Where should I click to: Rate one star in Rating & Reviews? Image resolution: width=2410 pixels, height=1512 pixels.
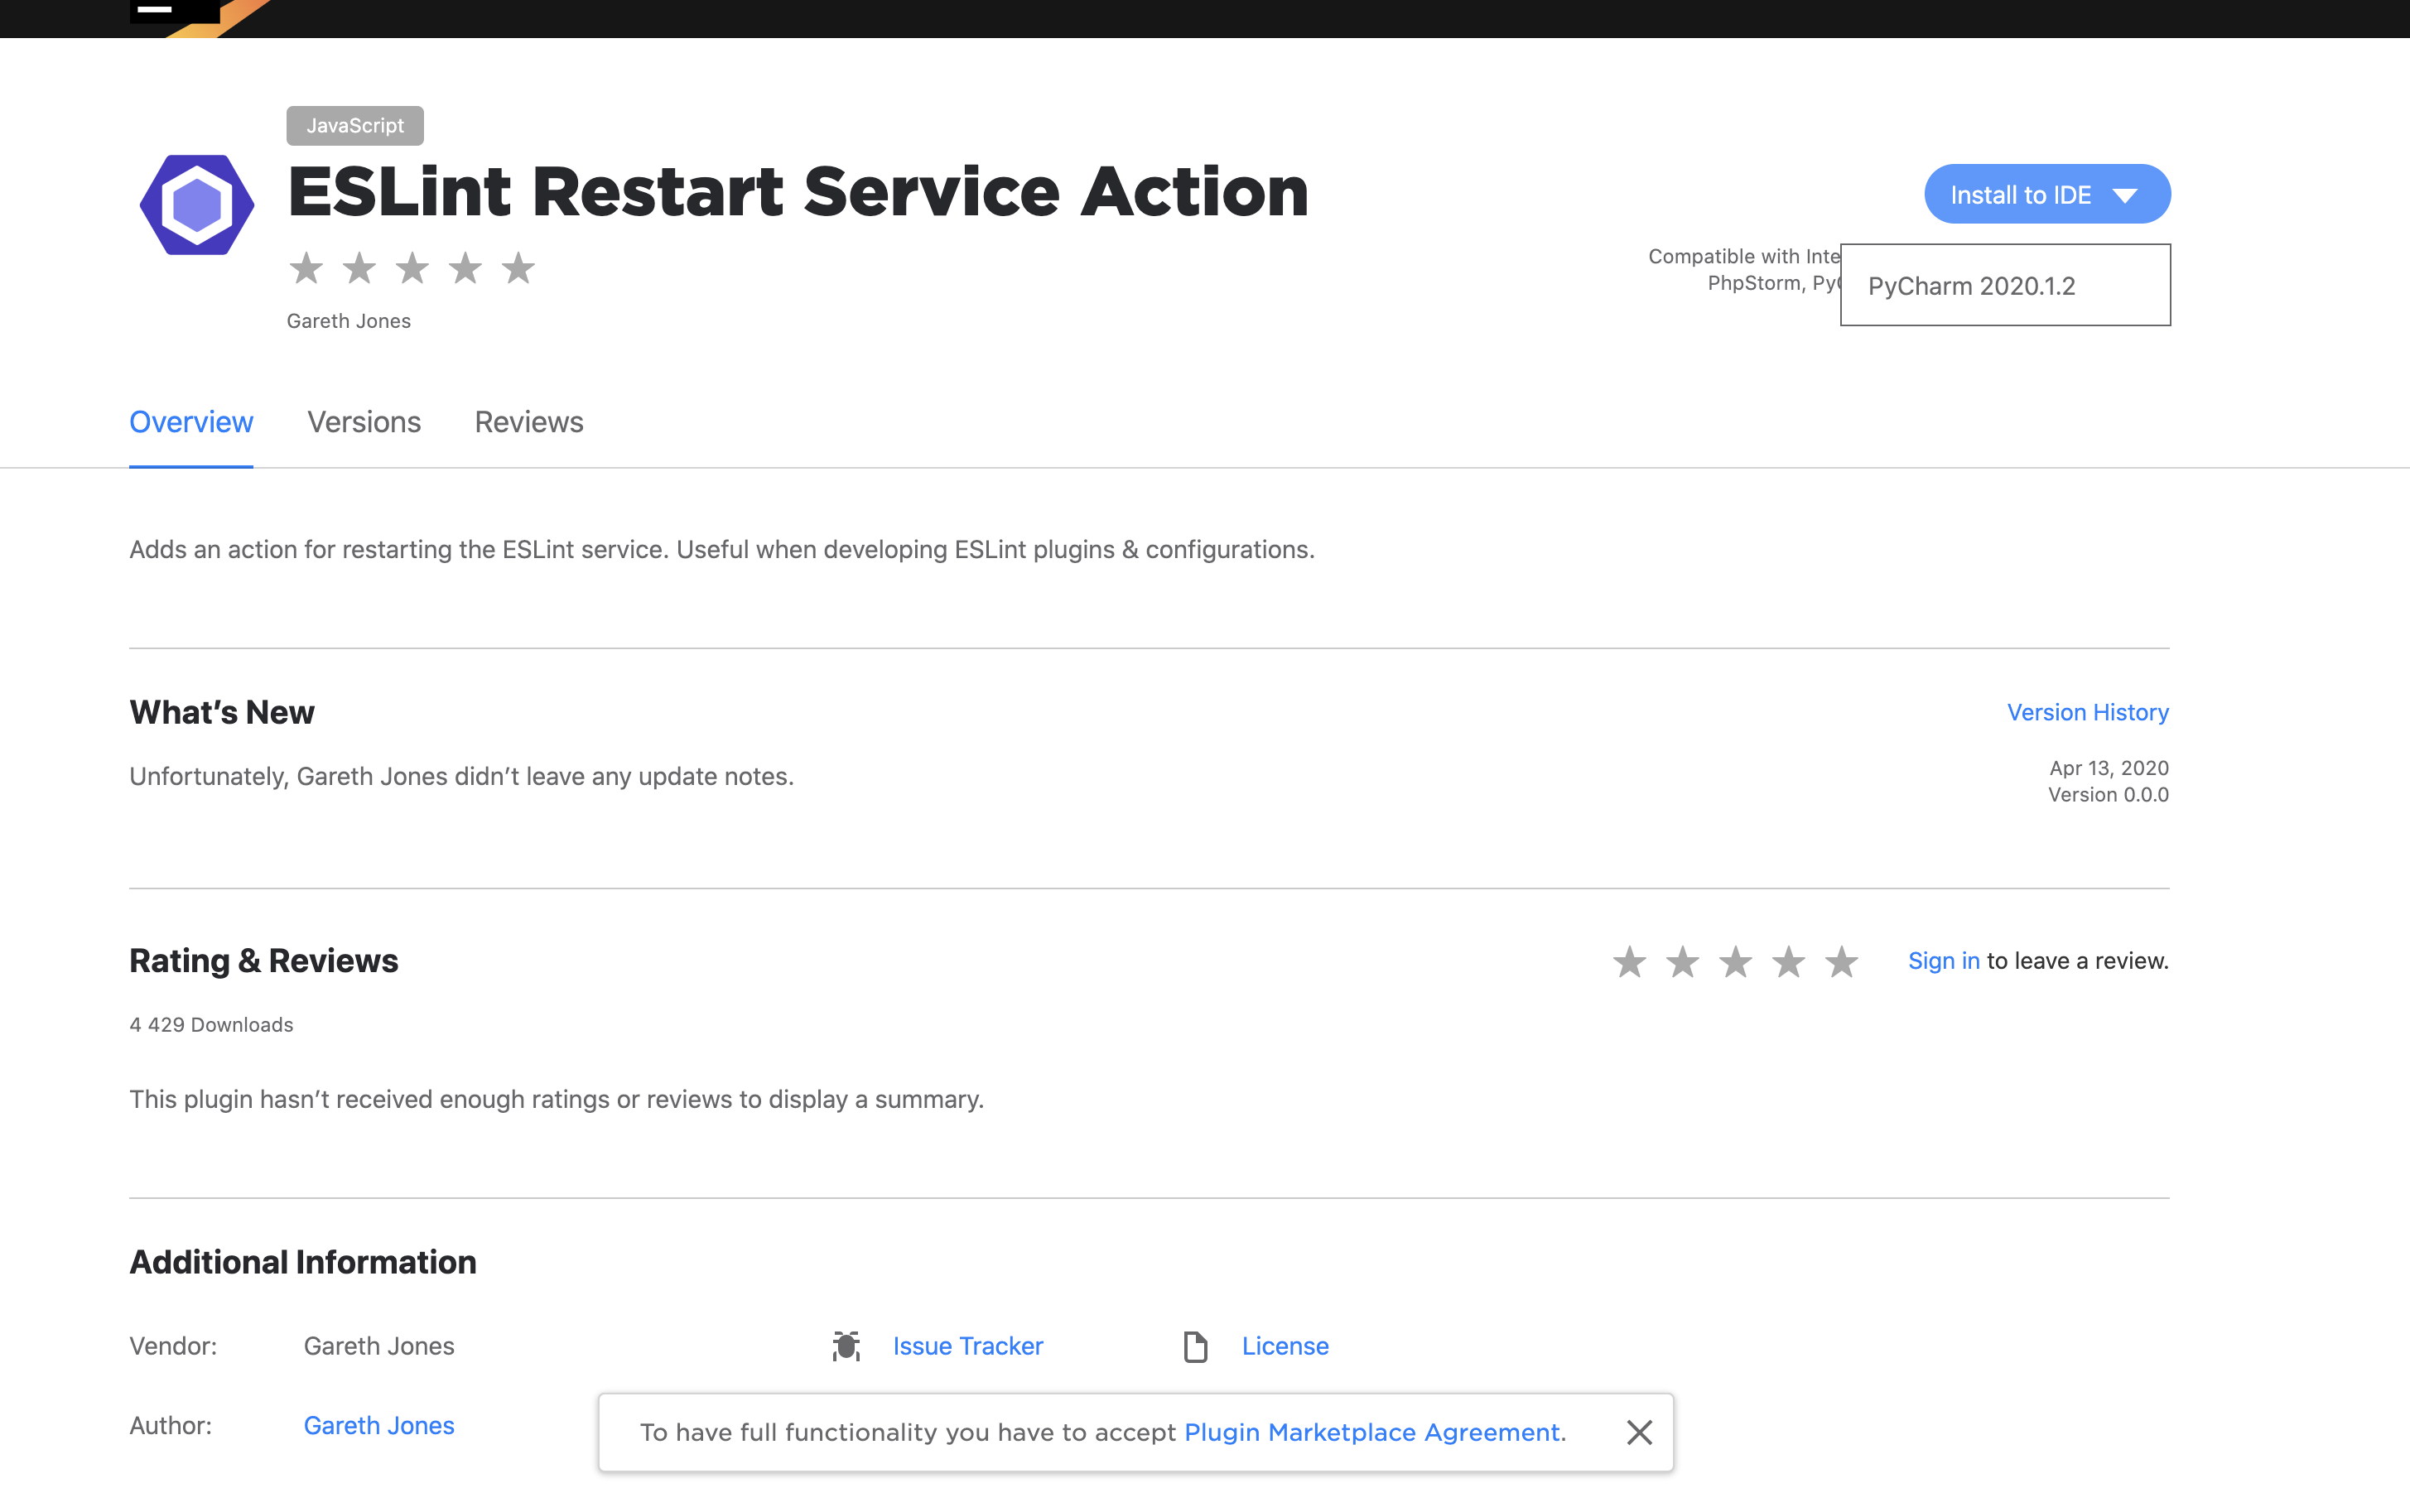(x=1629, y=962)
